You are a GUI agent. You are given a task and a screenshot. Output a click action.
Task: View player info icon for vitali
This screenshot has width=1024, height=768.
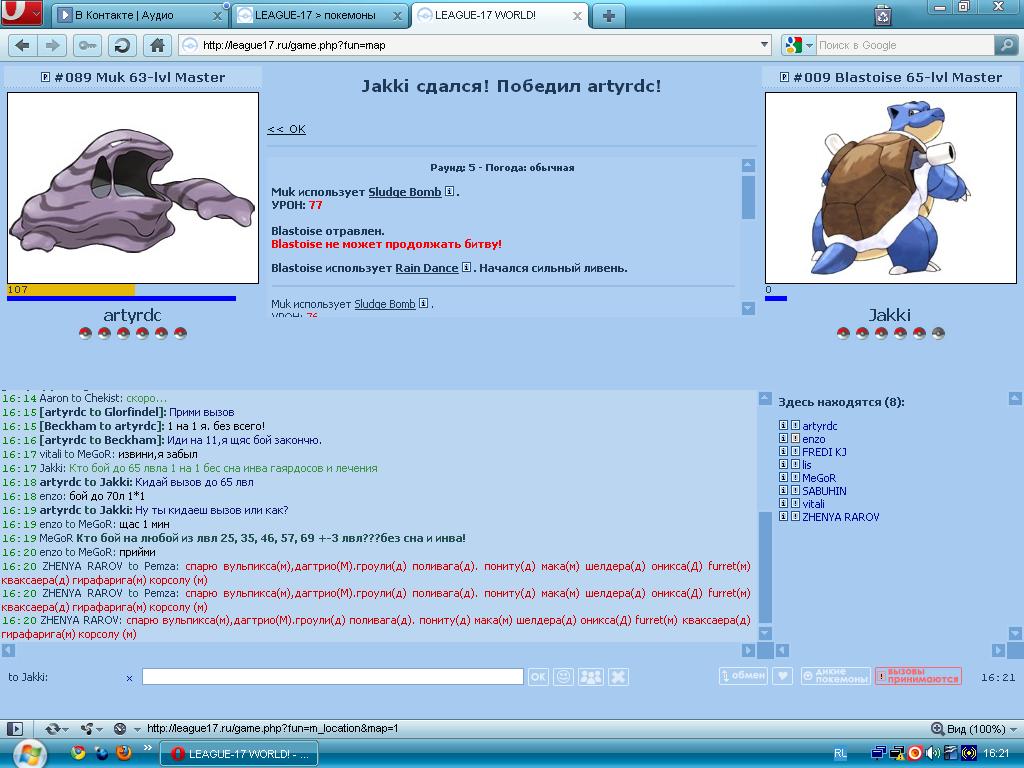783,503
